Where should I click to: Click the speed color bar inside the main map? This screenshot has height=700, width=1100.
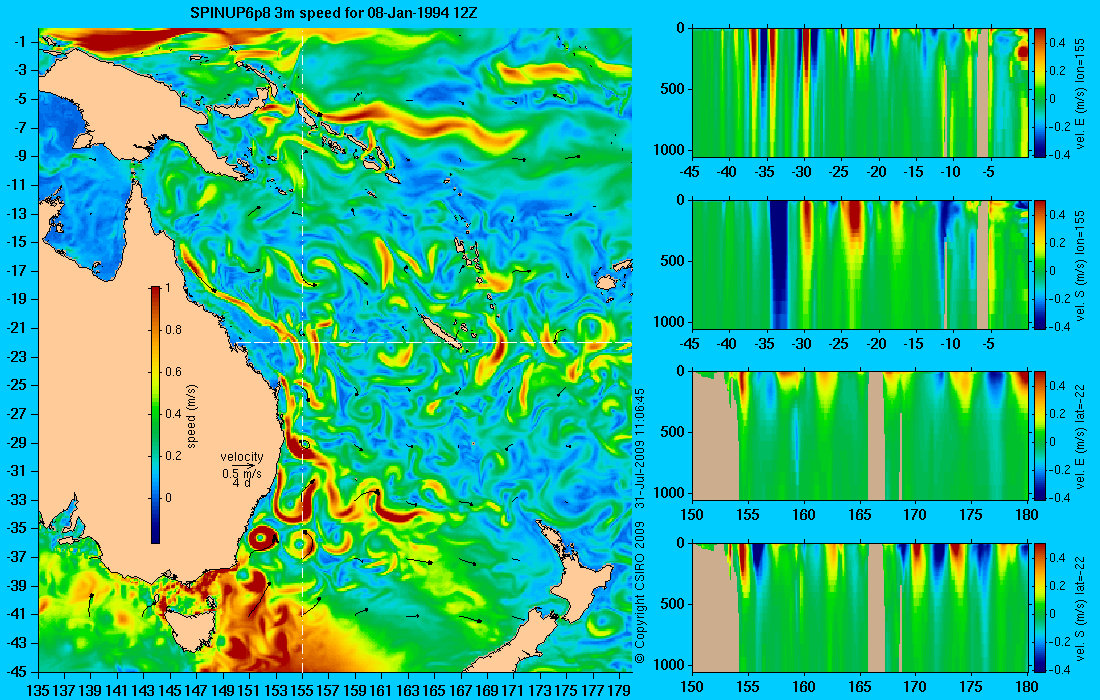pyautogui.click(x=155, y=415)
